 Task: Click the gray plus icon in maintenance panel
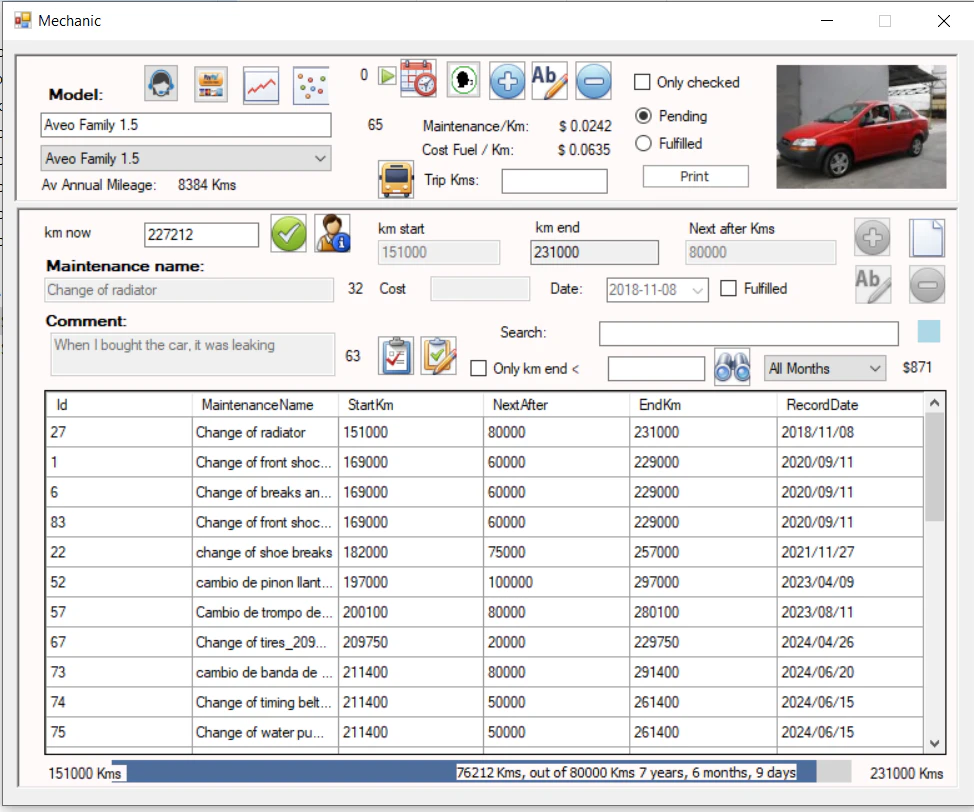pos(872,237)
